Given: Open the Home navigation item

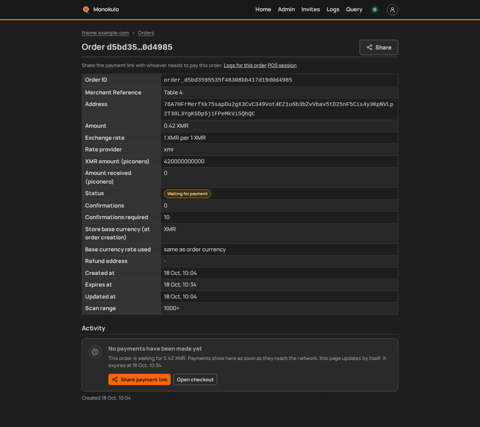Looking at the screenshot, I should (x=263, y=9).
